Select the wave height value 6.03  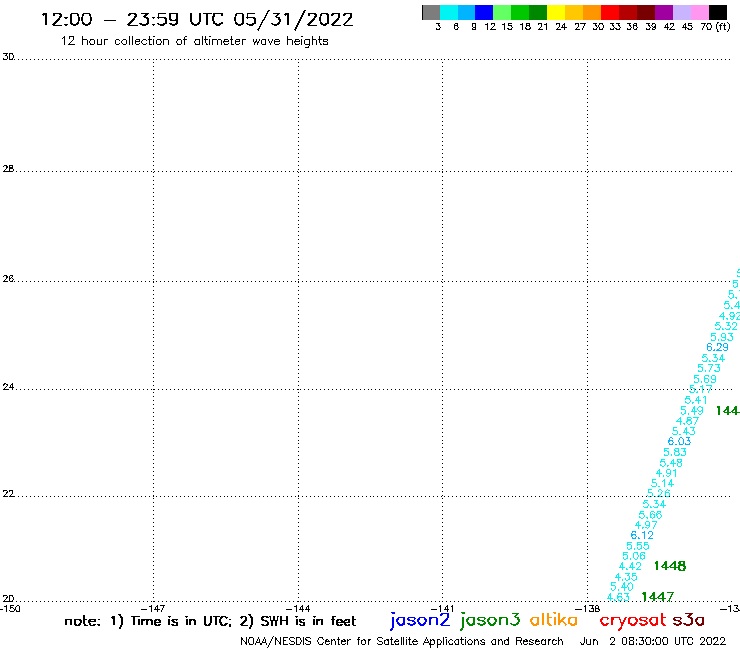[679, 441]
